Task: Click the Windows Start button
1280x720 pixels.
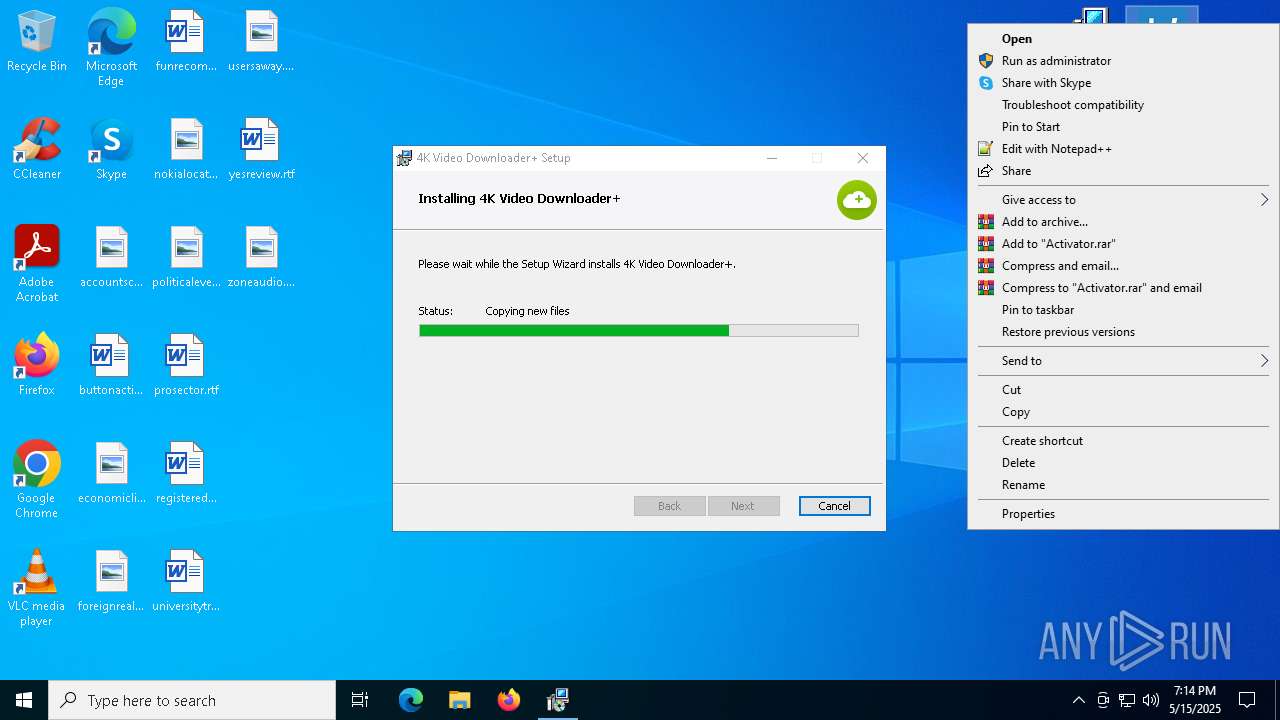Action: [24, 700]
